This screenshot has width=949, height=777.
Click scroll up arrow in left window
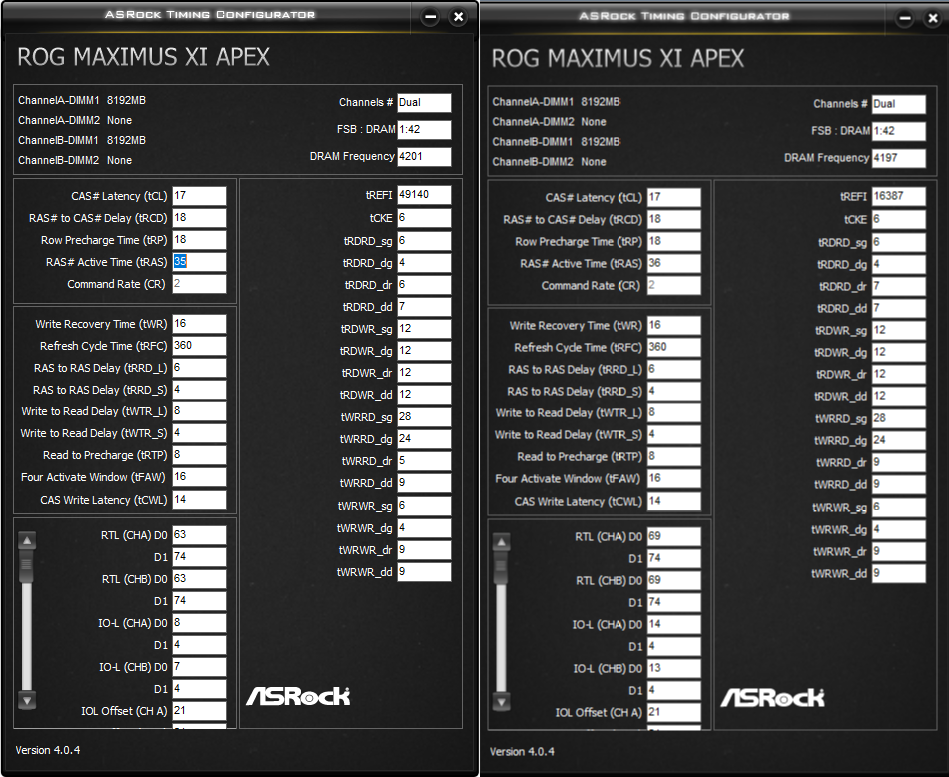click(27, 540)
